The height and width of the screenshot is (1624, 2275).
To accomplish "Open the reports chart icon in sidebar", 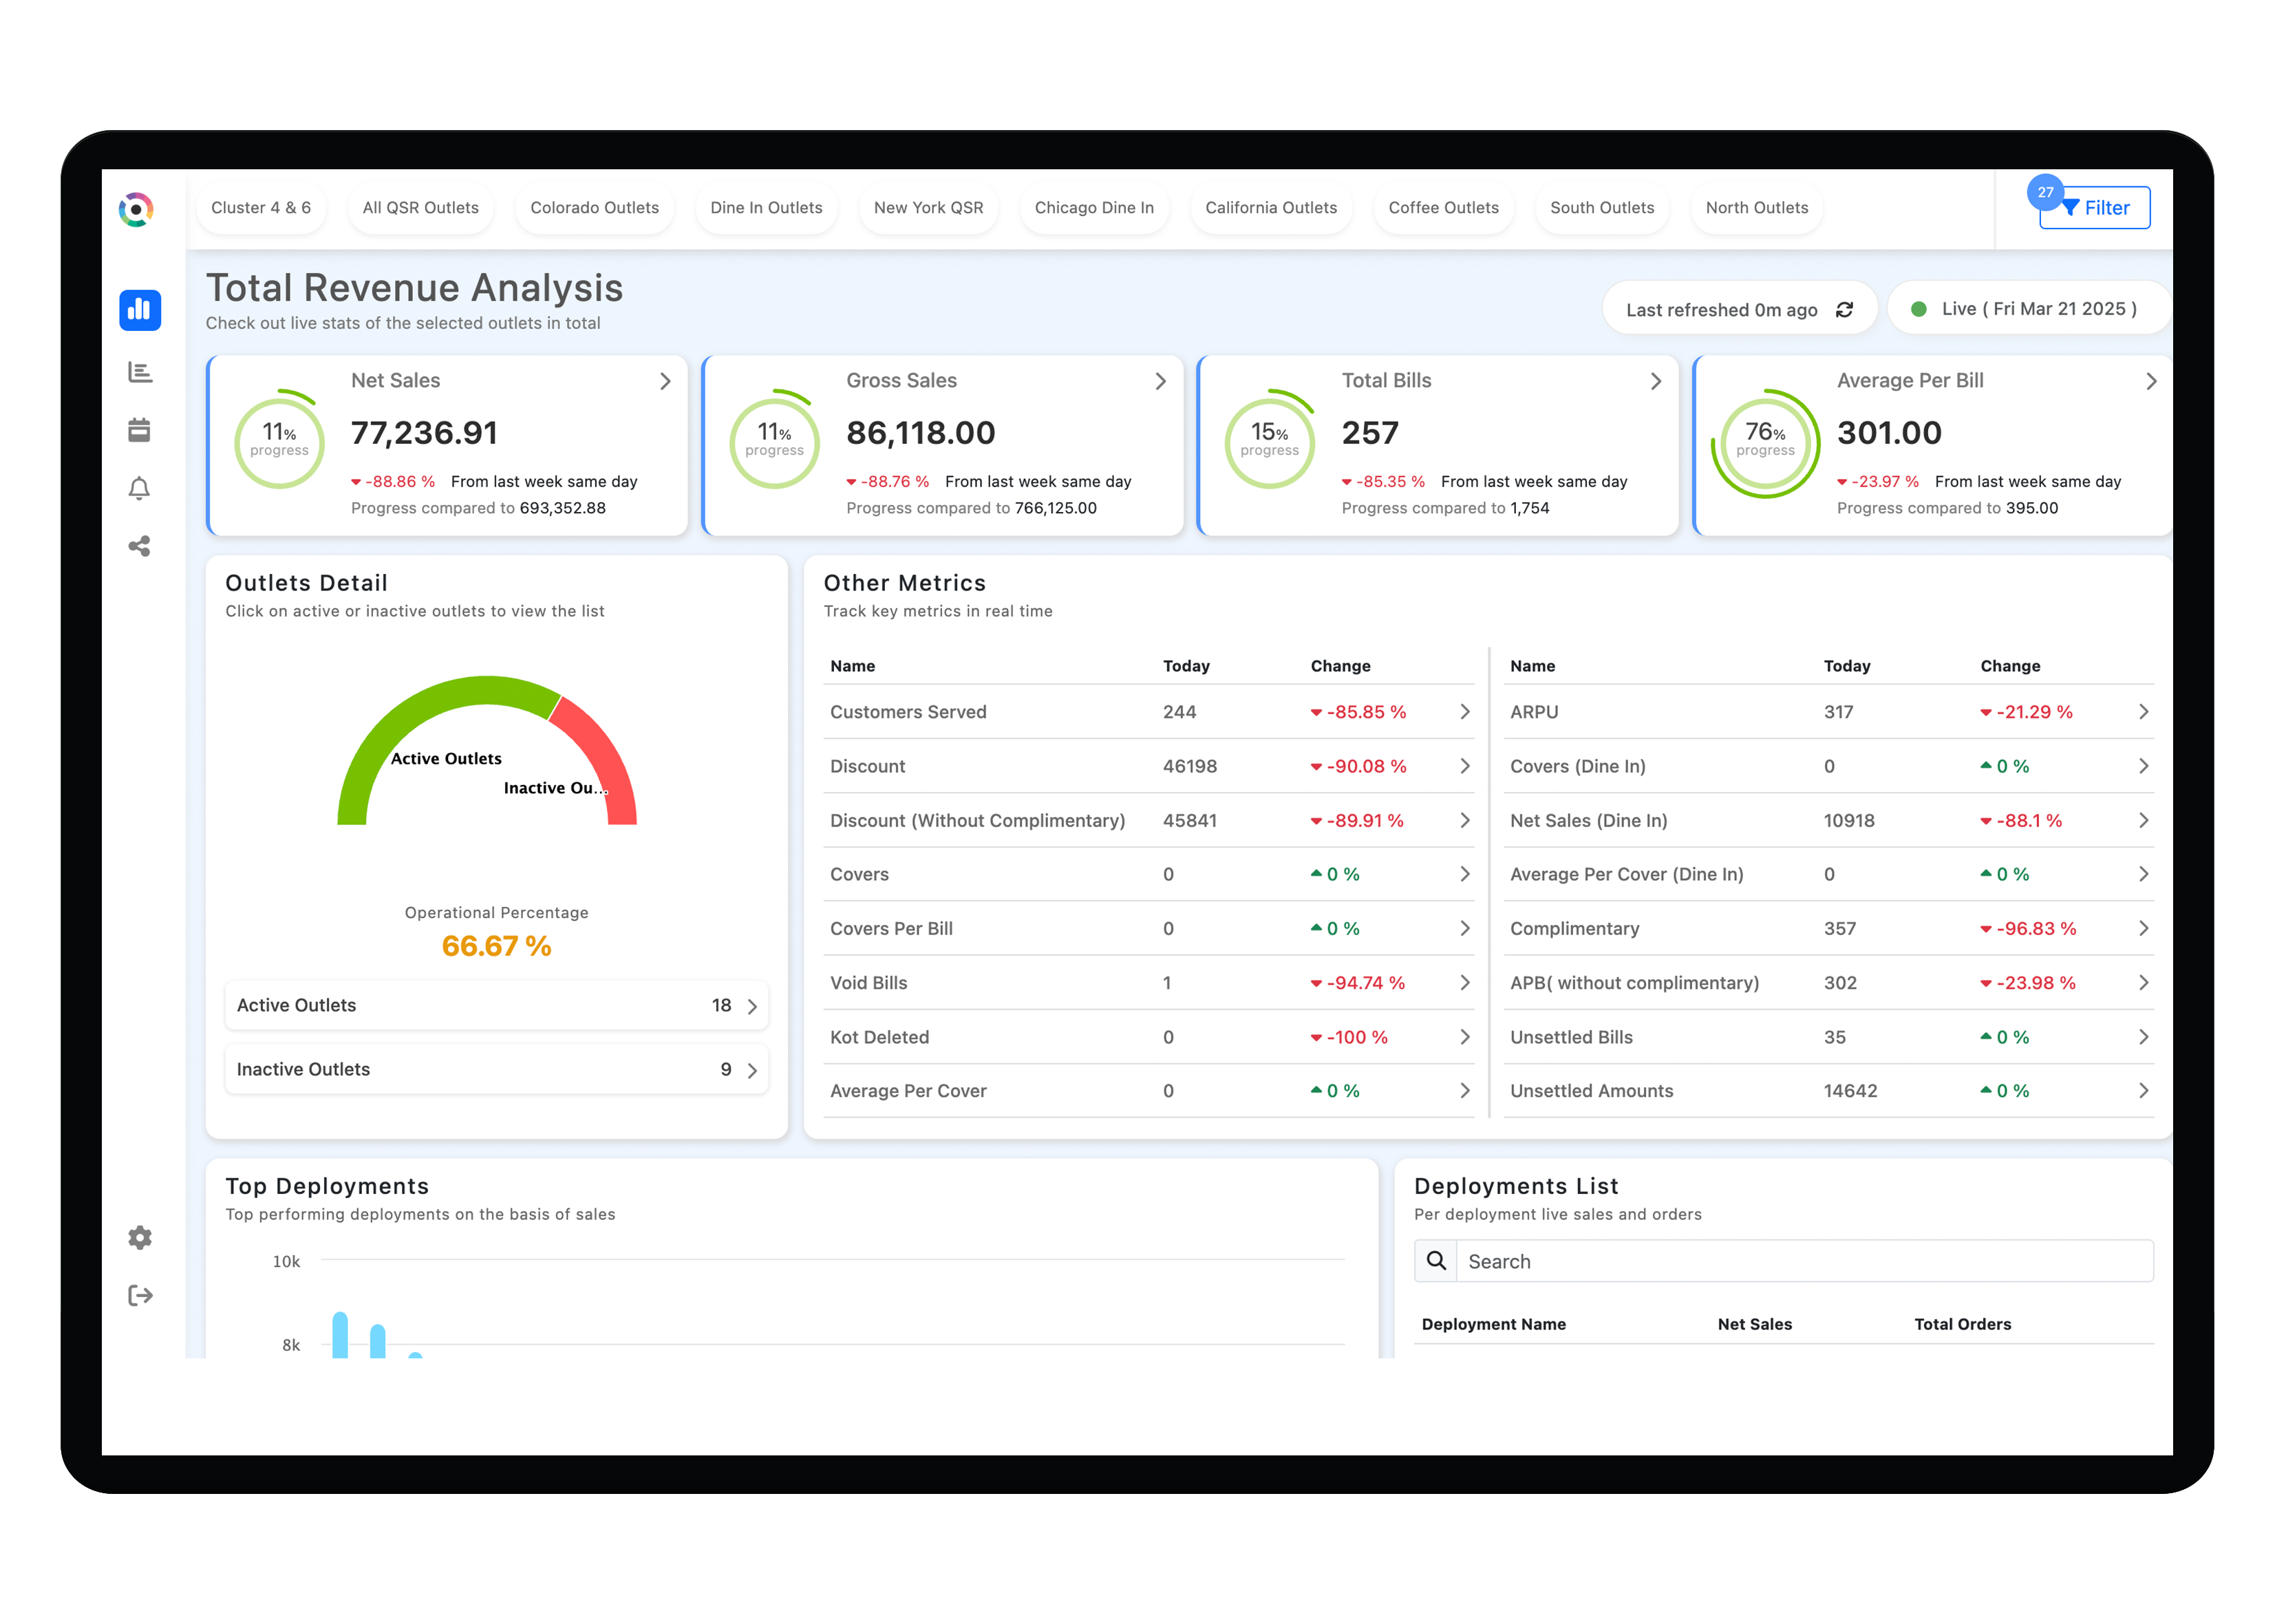I will click(140, 372).
